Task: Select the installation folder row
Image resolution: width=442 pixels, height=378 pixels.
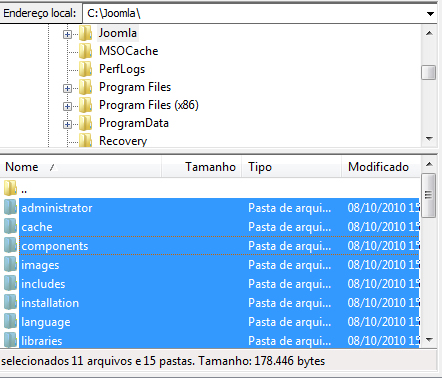Action: pyautogui.click(x=210, y=303)
